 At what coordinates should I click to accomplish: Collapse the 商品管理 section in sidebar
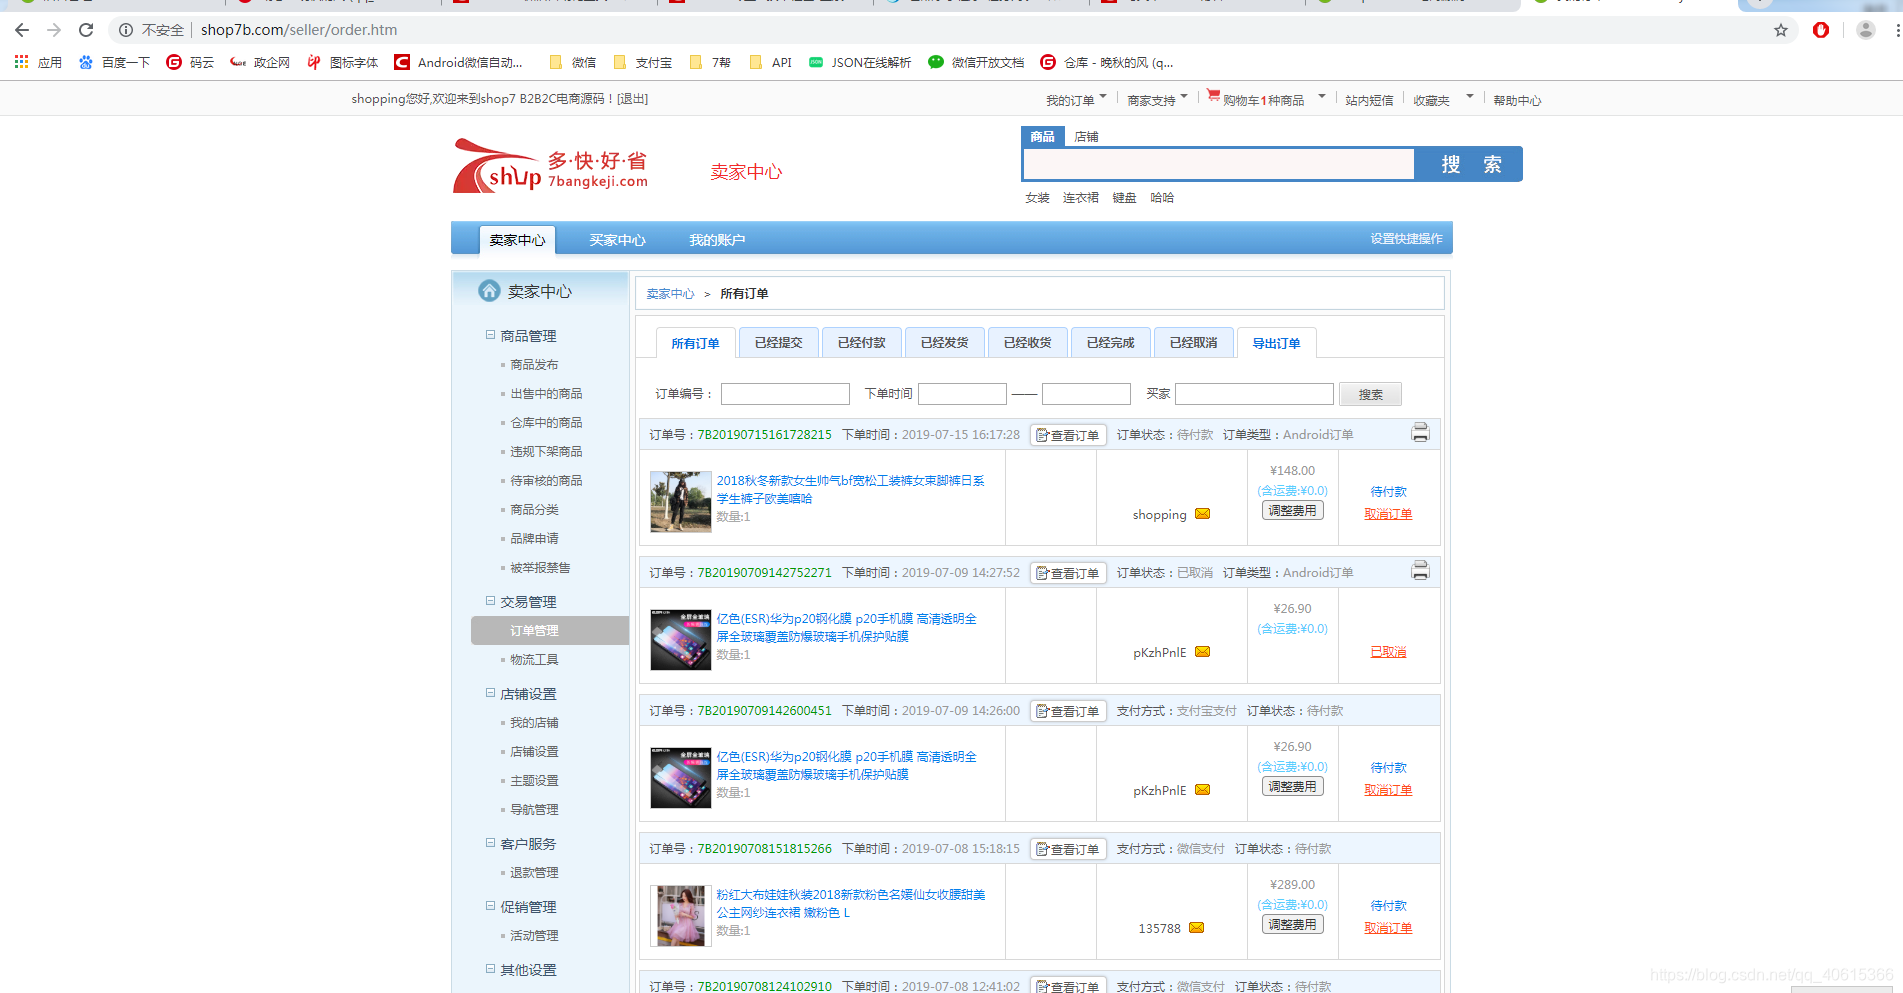(489, 335)
